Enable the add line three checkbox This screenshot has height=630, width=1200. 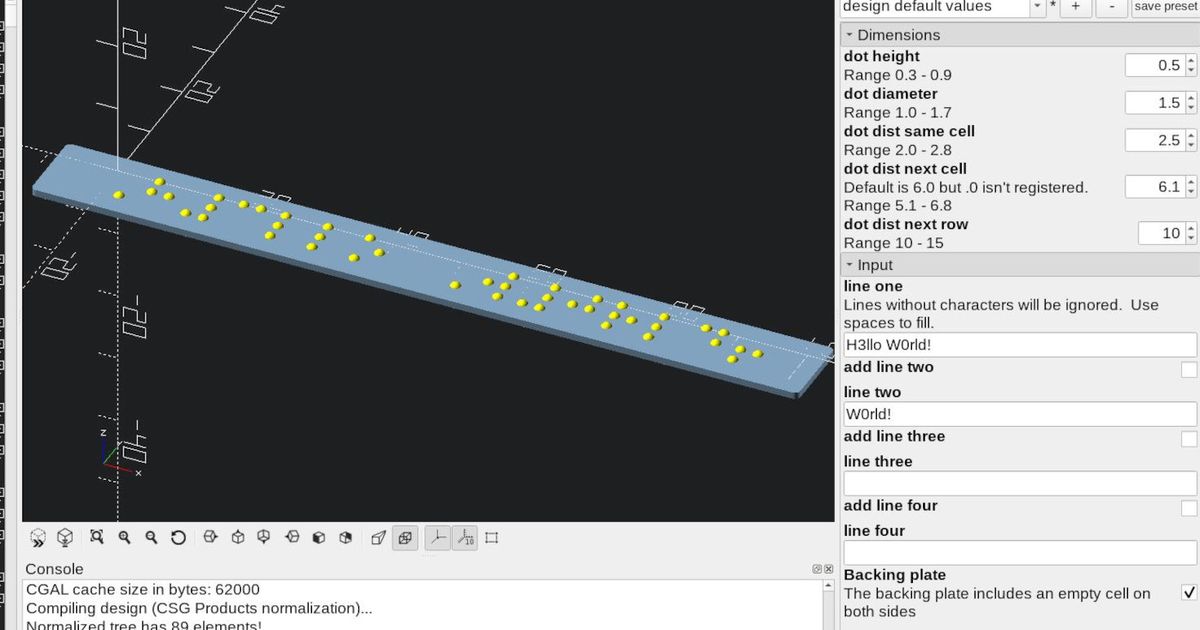click(1191, 438)
